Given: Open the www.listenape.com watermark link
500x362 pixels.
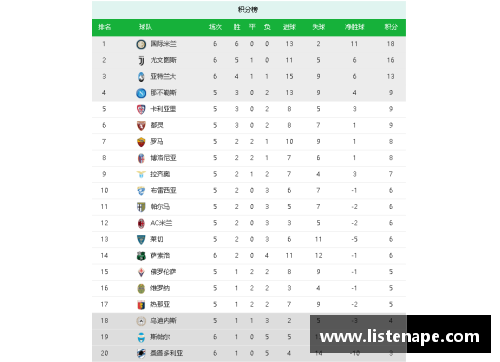Looking at the screenshot, I should [400, 336].
